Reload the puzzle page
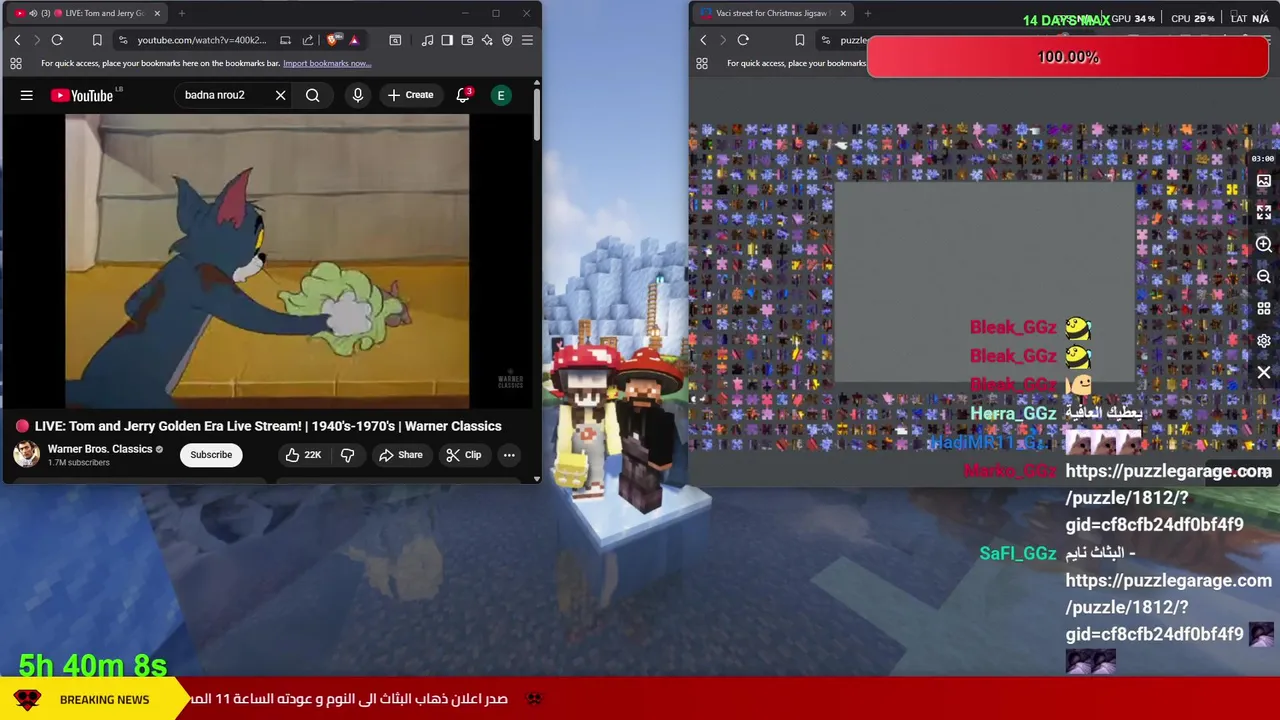Screen dimensions: 1280x720 click(x=743, y=40)
